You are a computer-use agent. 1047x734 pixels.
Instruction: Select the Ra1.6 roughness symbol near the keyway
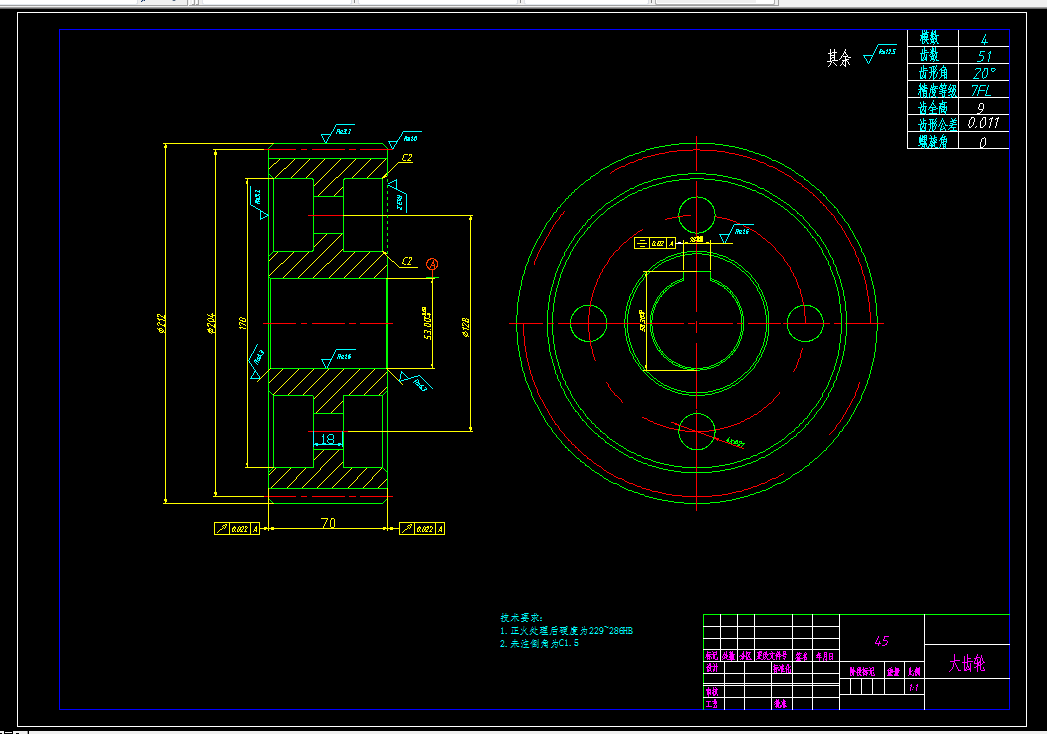(x=737, y=232)
